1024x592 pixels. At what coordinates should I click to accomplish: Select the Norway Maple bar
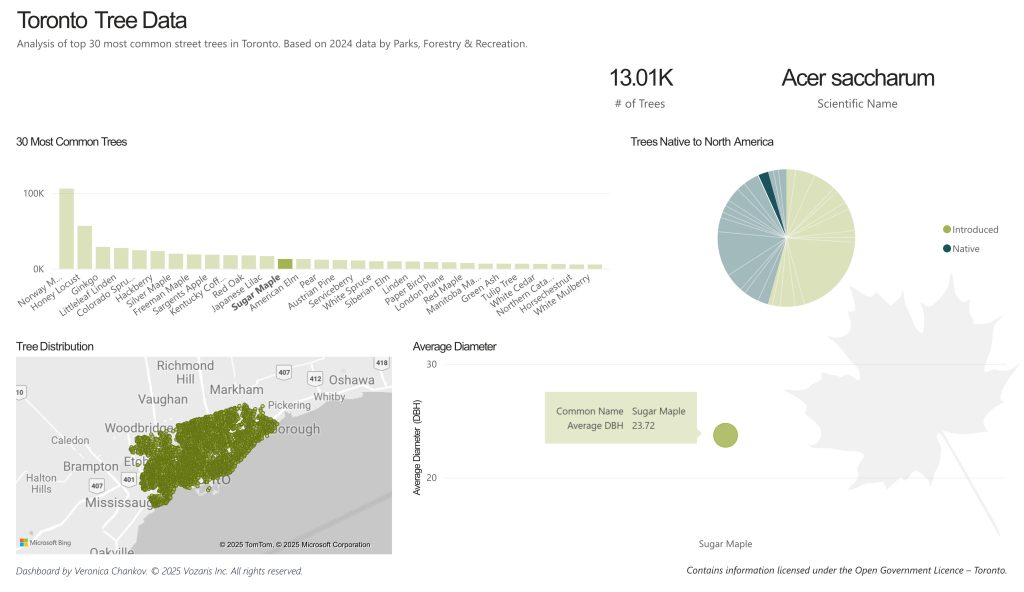point(66,228)
